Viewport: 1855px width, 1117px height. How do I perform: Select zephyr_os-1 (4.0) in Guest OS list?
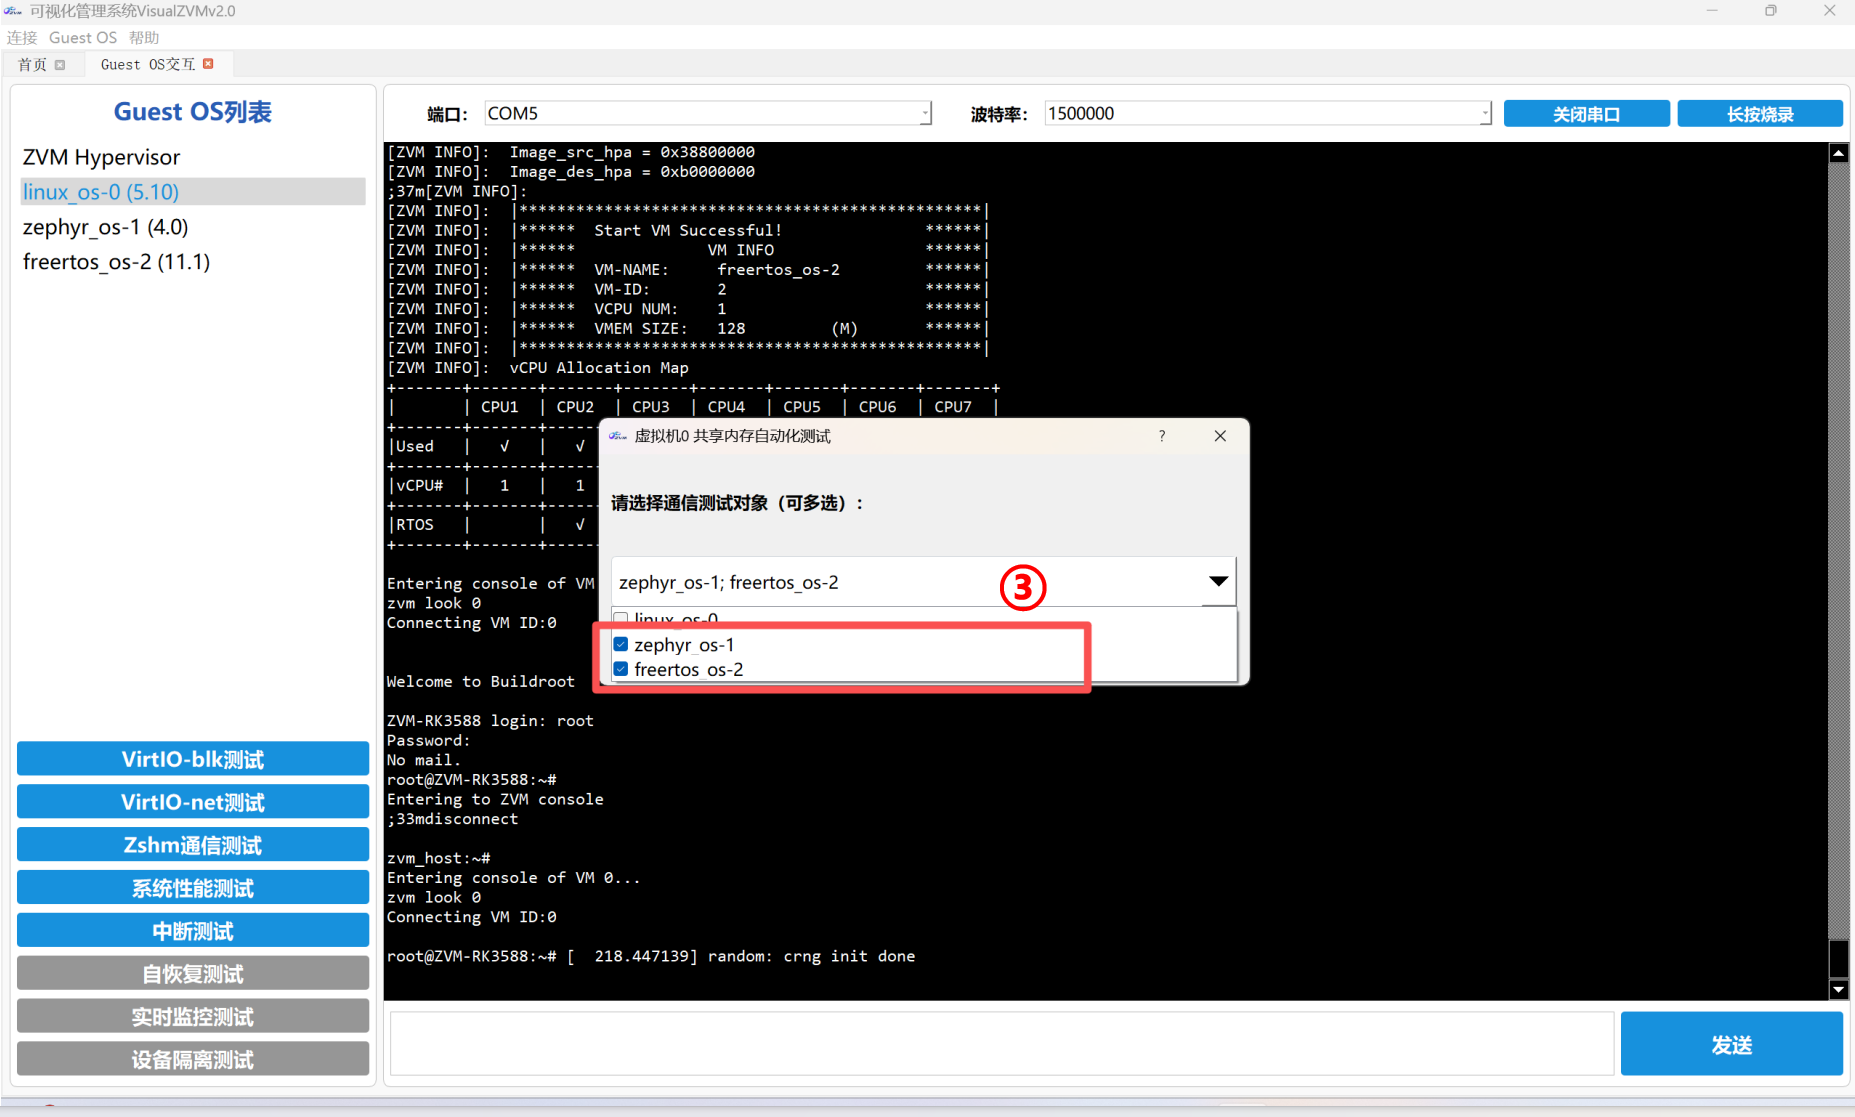[x=106, y=227]
